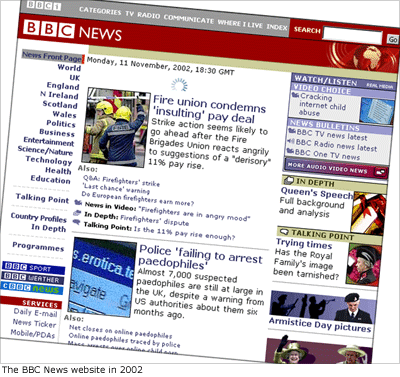Viewport: 400px width, 377px height.
Task: Click the BBC News logo banner
Action: [73, 31]
